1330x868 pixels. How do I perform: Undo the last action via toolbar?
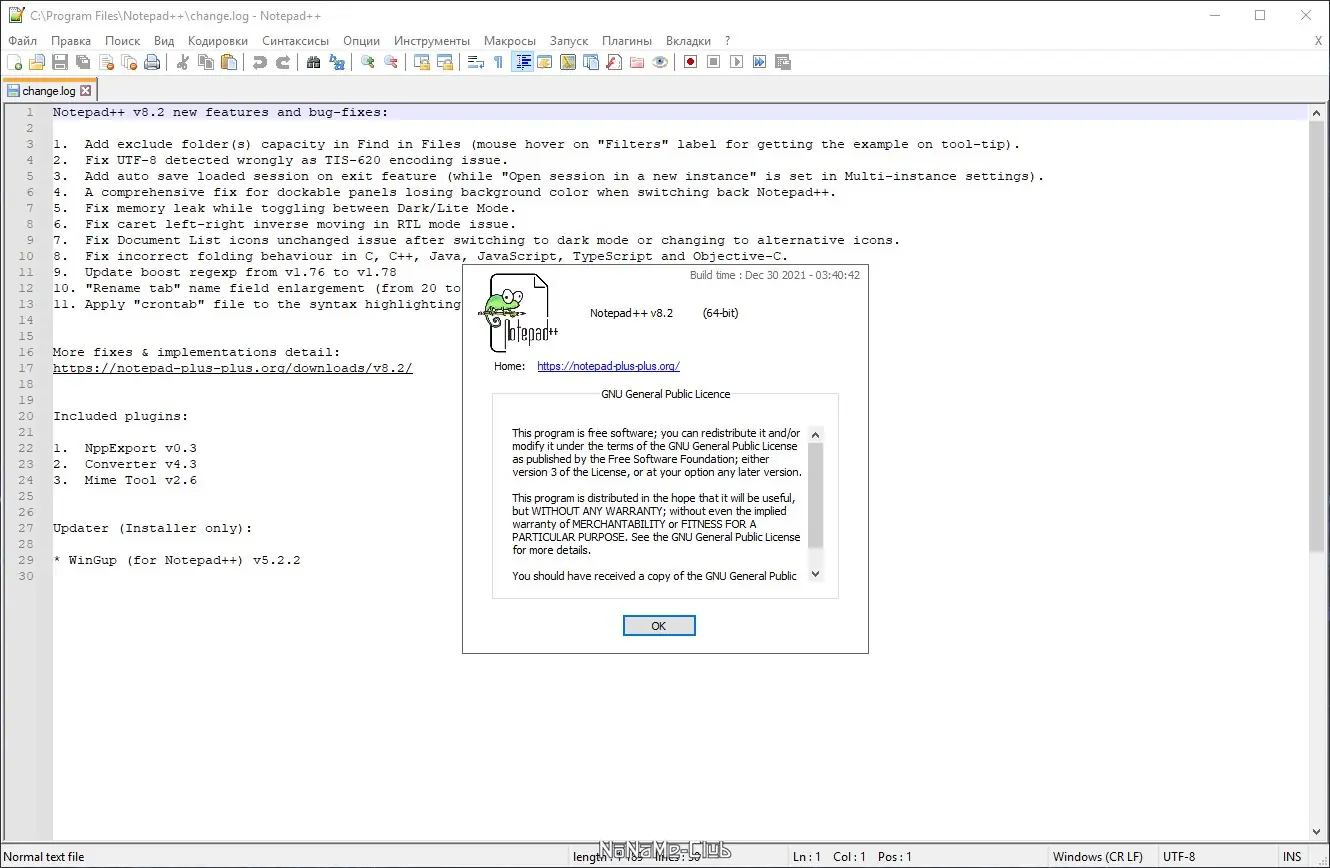pyautogui.click(x=260, y=62)
